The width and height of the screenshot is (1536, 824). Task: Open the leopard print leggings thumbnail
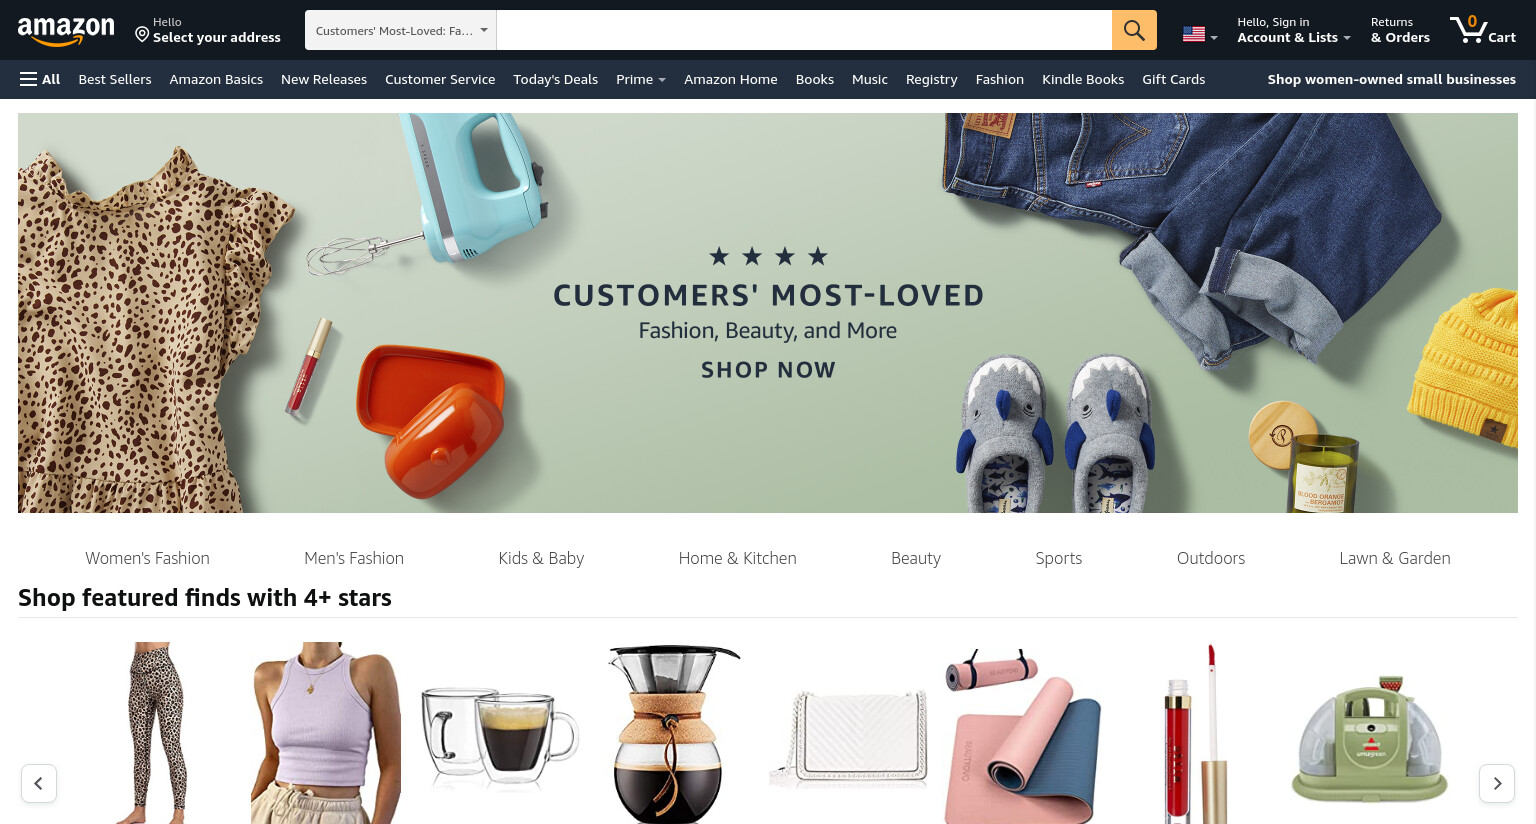[x=157, y=733]
